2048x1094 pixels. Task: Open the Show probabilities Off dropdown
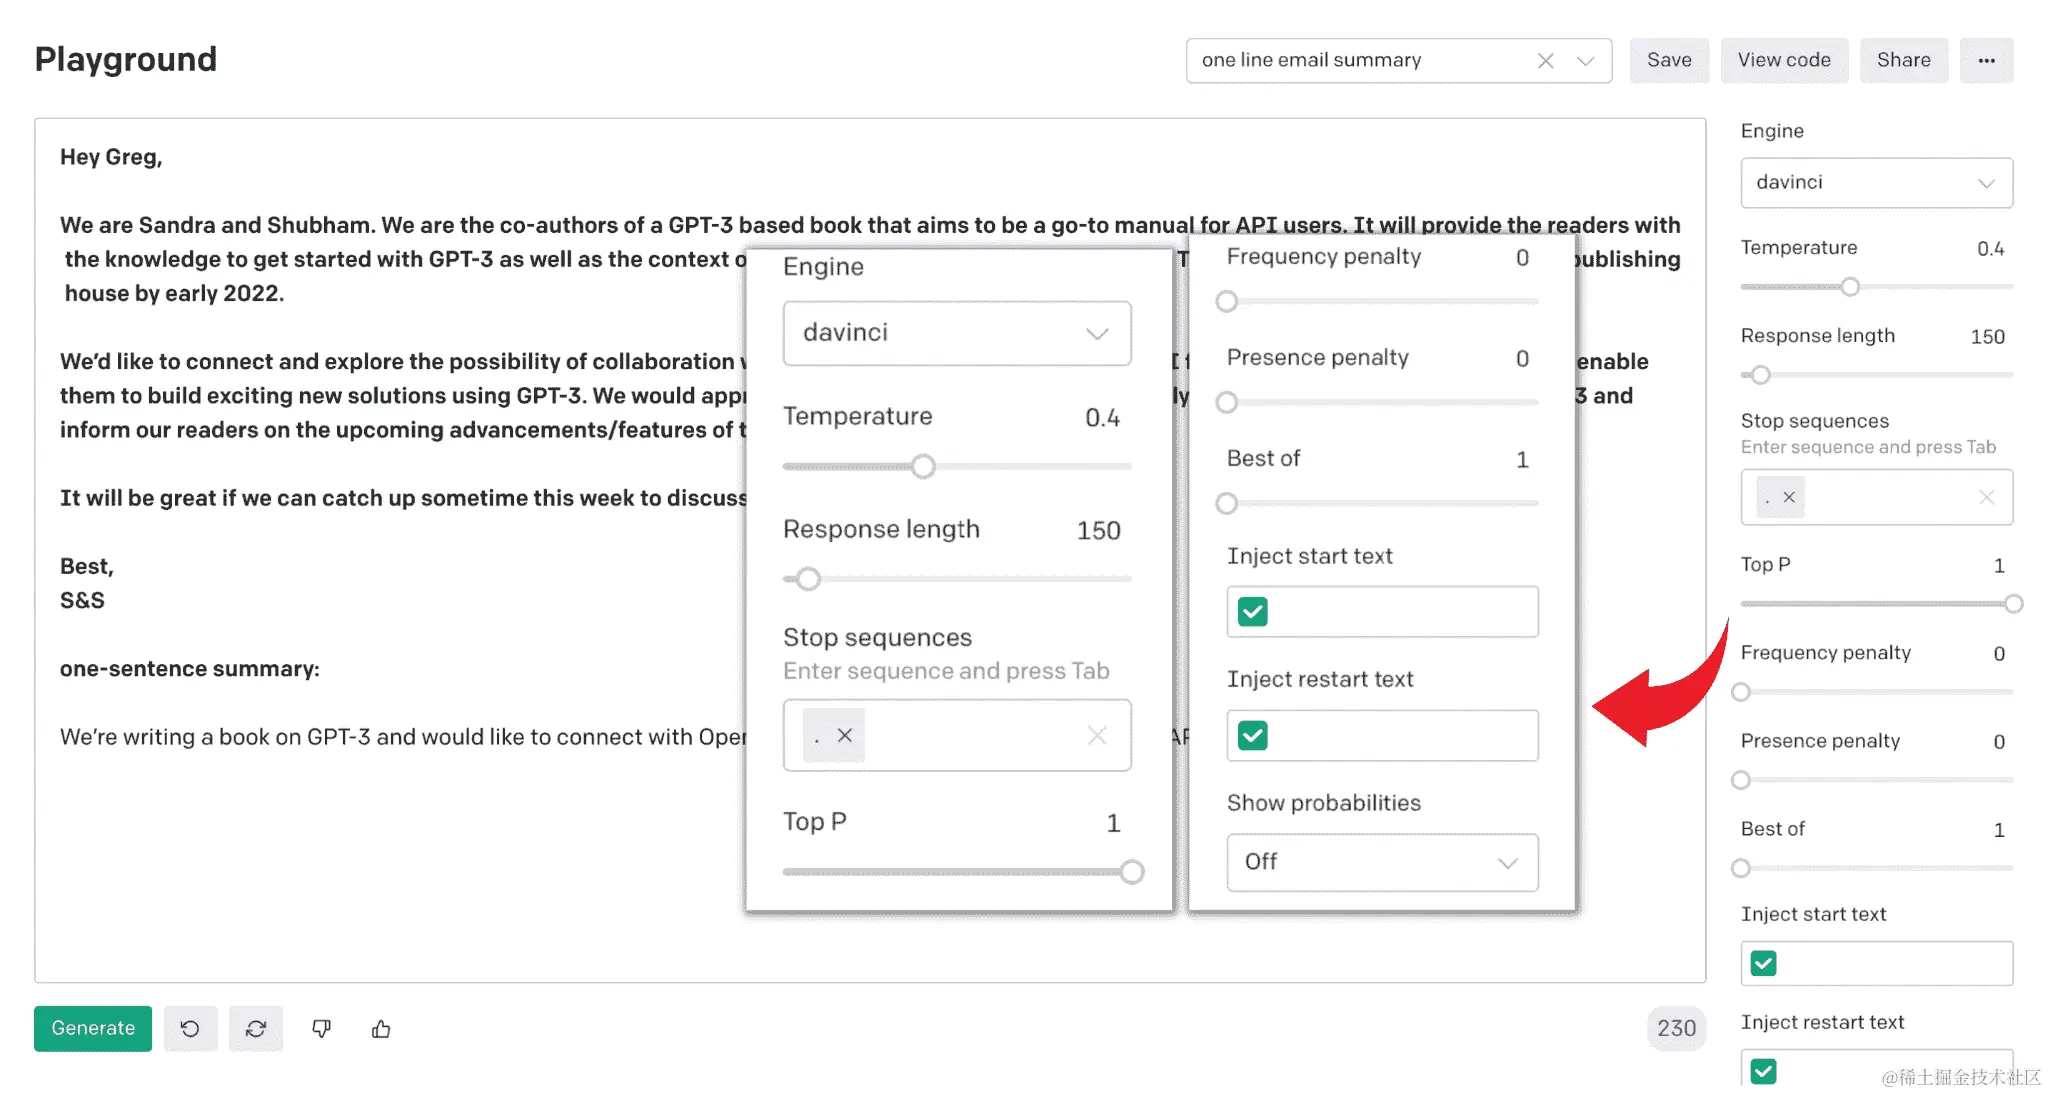[x=1382, y=862]
